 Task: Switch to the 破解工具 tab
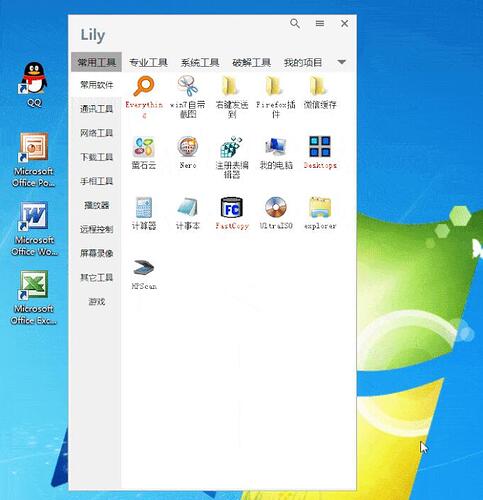point(251,62)
